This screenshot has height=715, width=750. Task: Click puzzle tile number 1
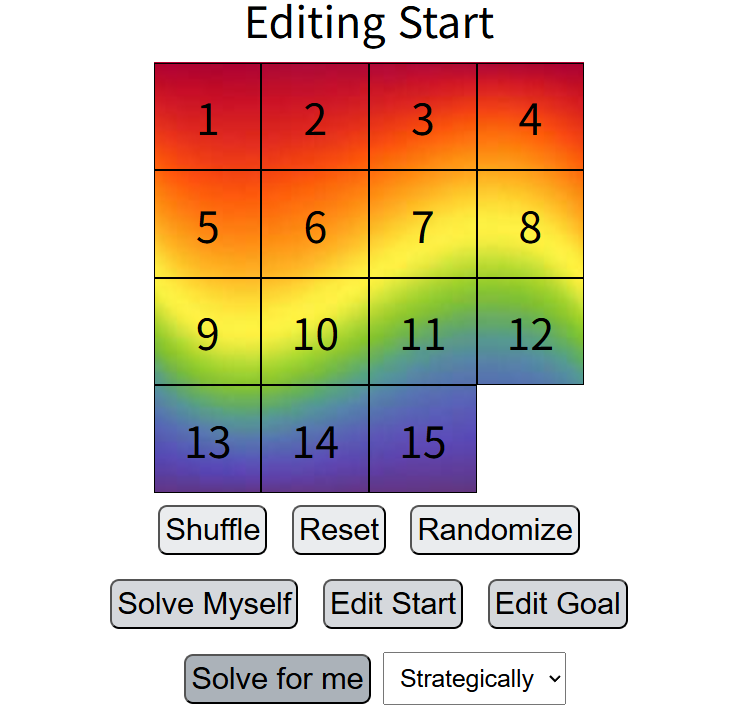208,117
